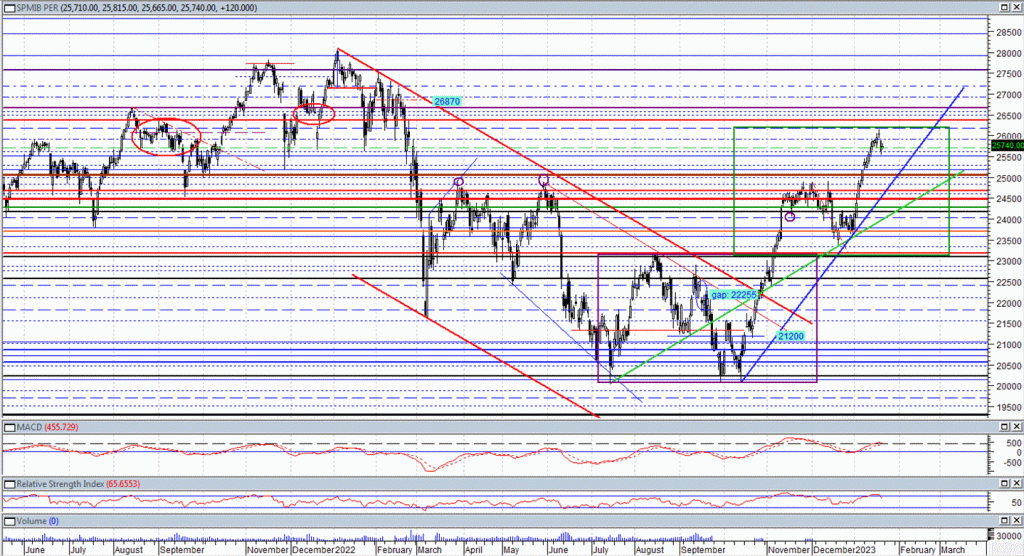1024x556 pixels.
Task: Click the December2023 date axis label
Action: point(844,550)
